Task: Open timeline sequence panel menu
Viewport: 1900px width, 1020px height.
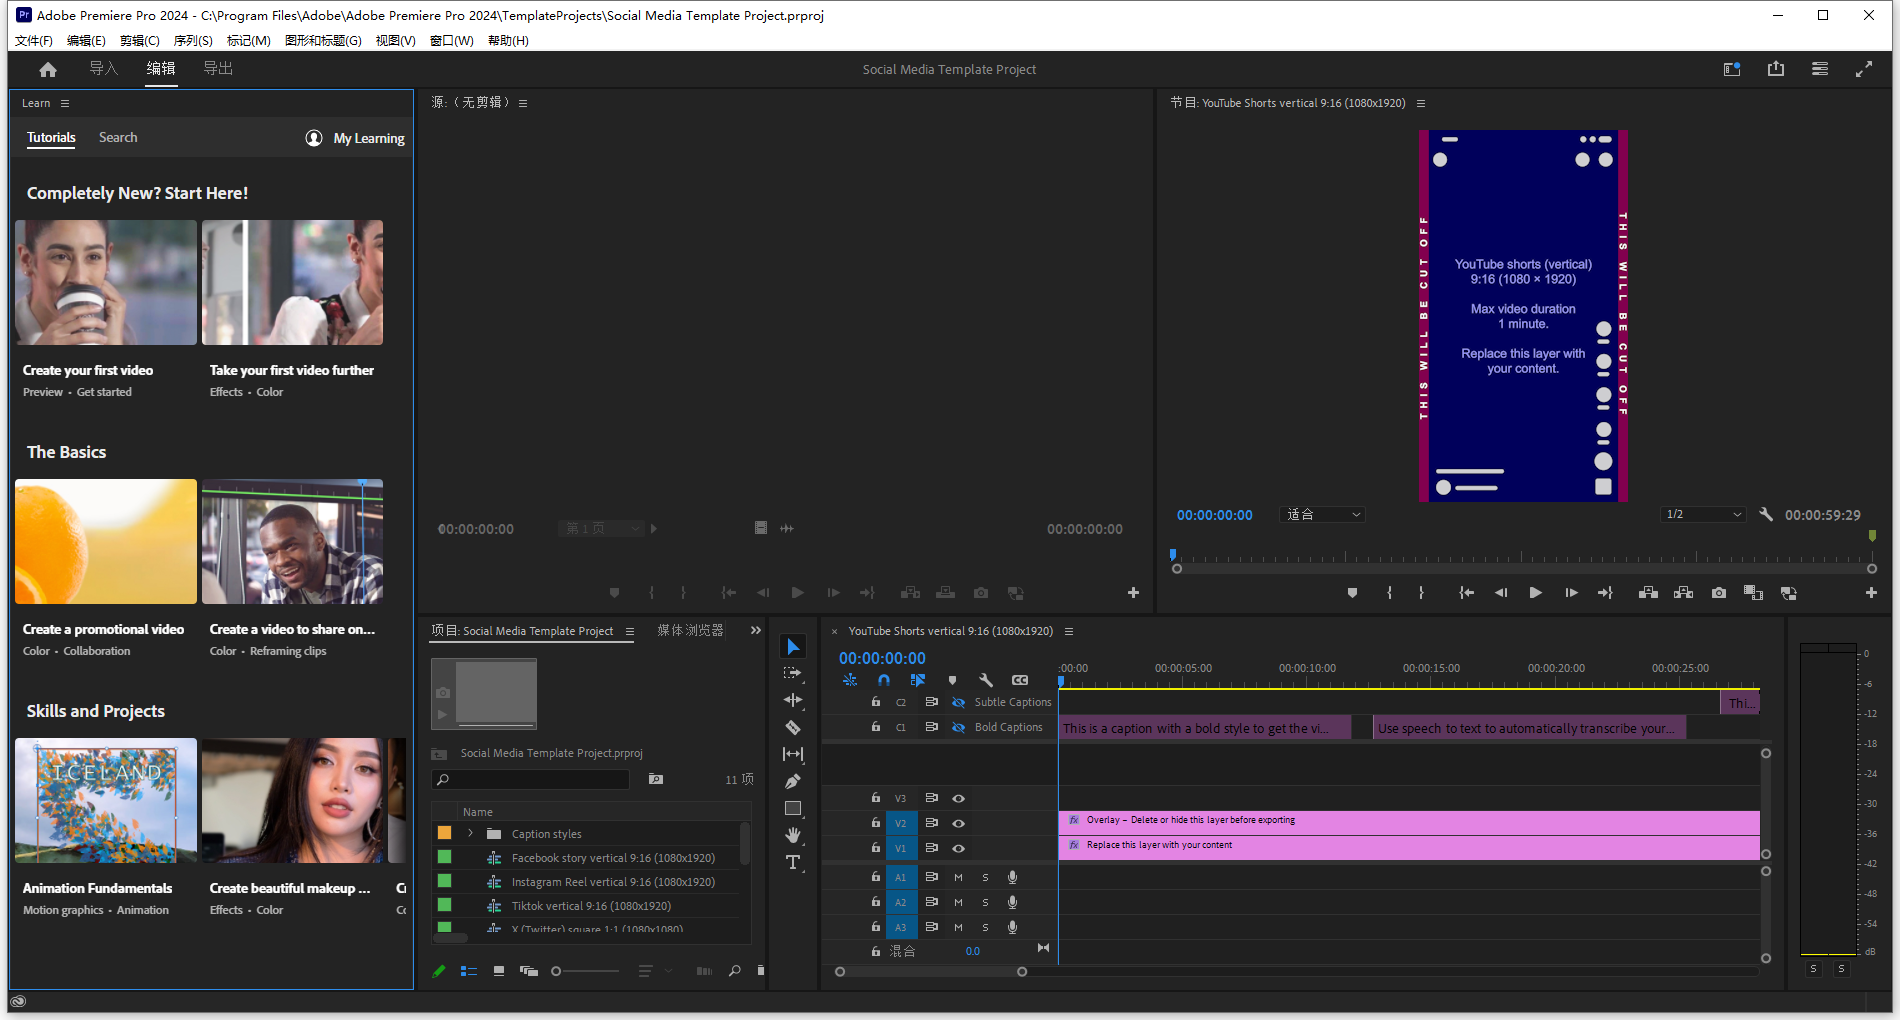Action: 1069,631
